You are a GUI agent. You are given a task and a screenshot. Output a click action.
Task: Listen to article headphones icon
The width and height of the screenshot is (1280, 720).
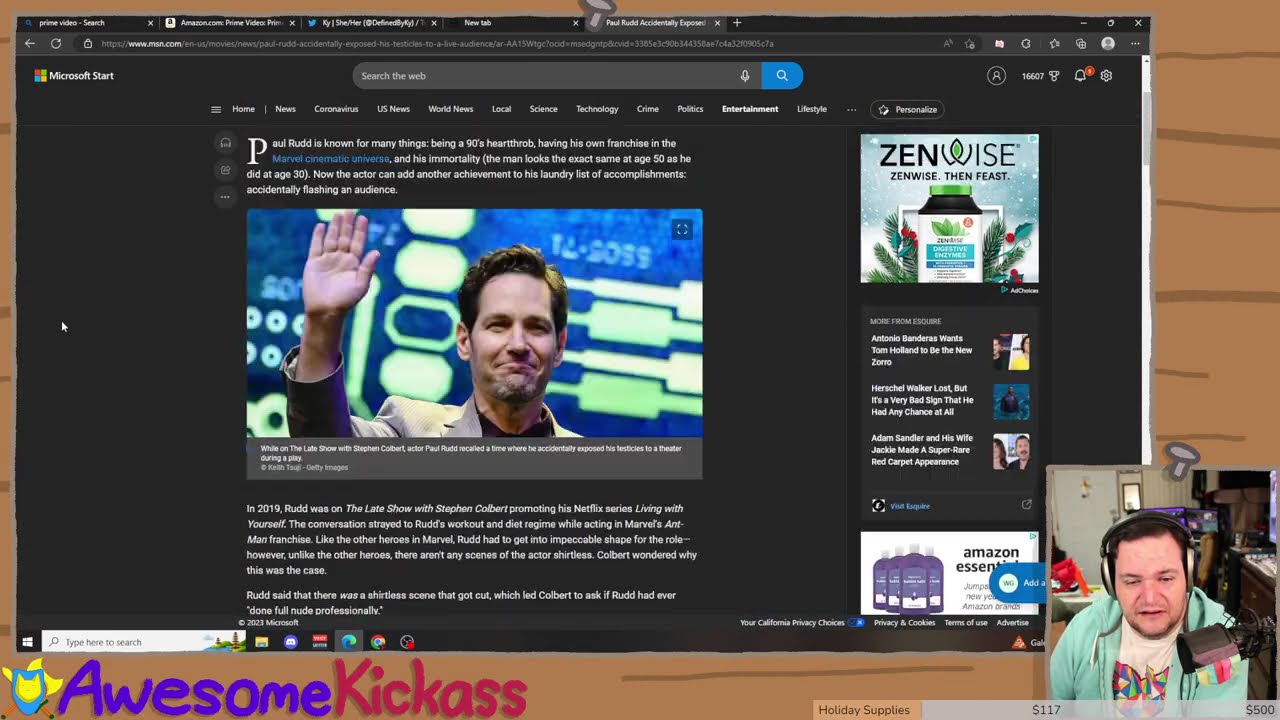point(225,143)
